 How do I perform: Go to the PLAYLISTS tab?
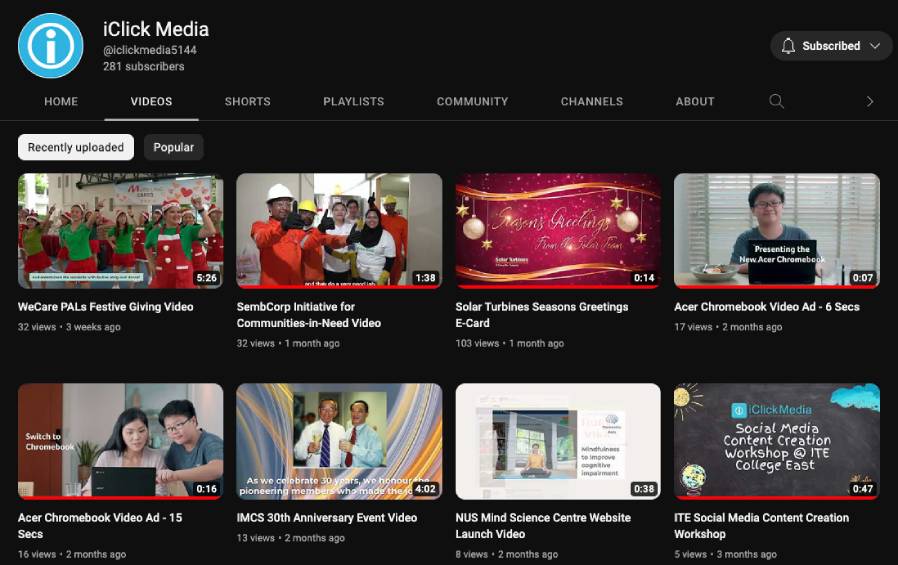point(353,101)
